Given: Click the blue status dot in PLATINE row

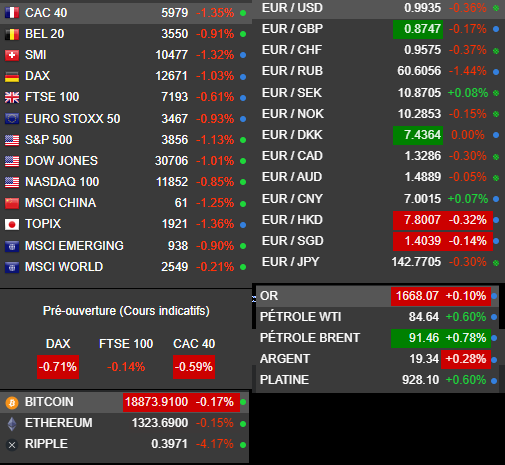Looking at the screenshot, I should 494,380.
